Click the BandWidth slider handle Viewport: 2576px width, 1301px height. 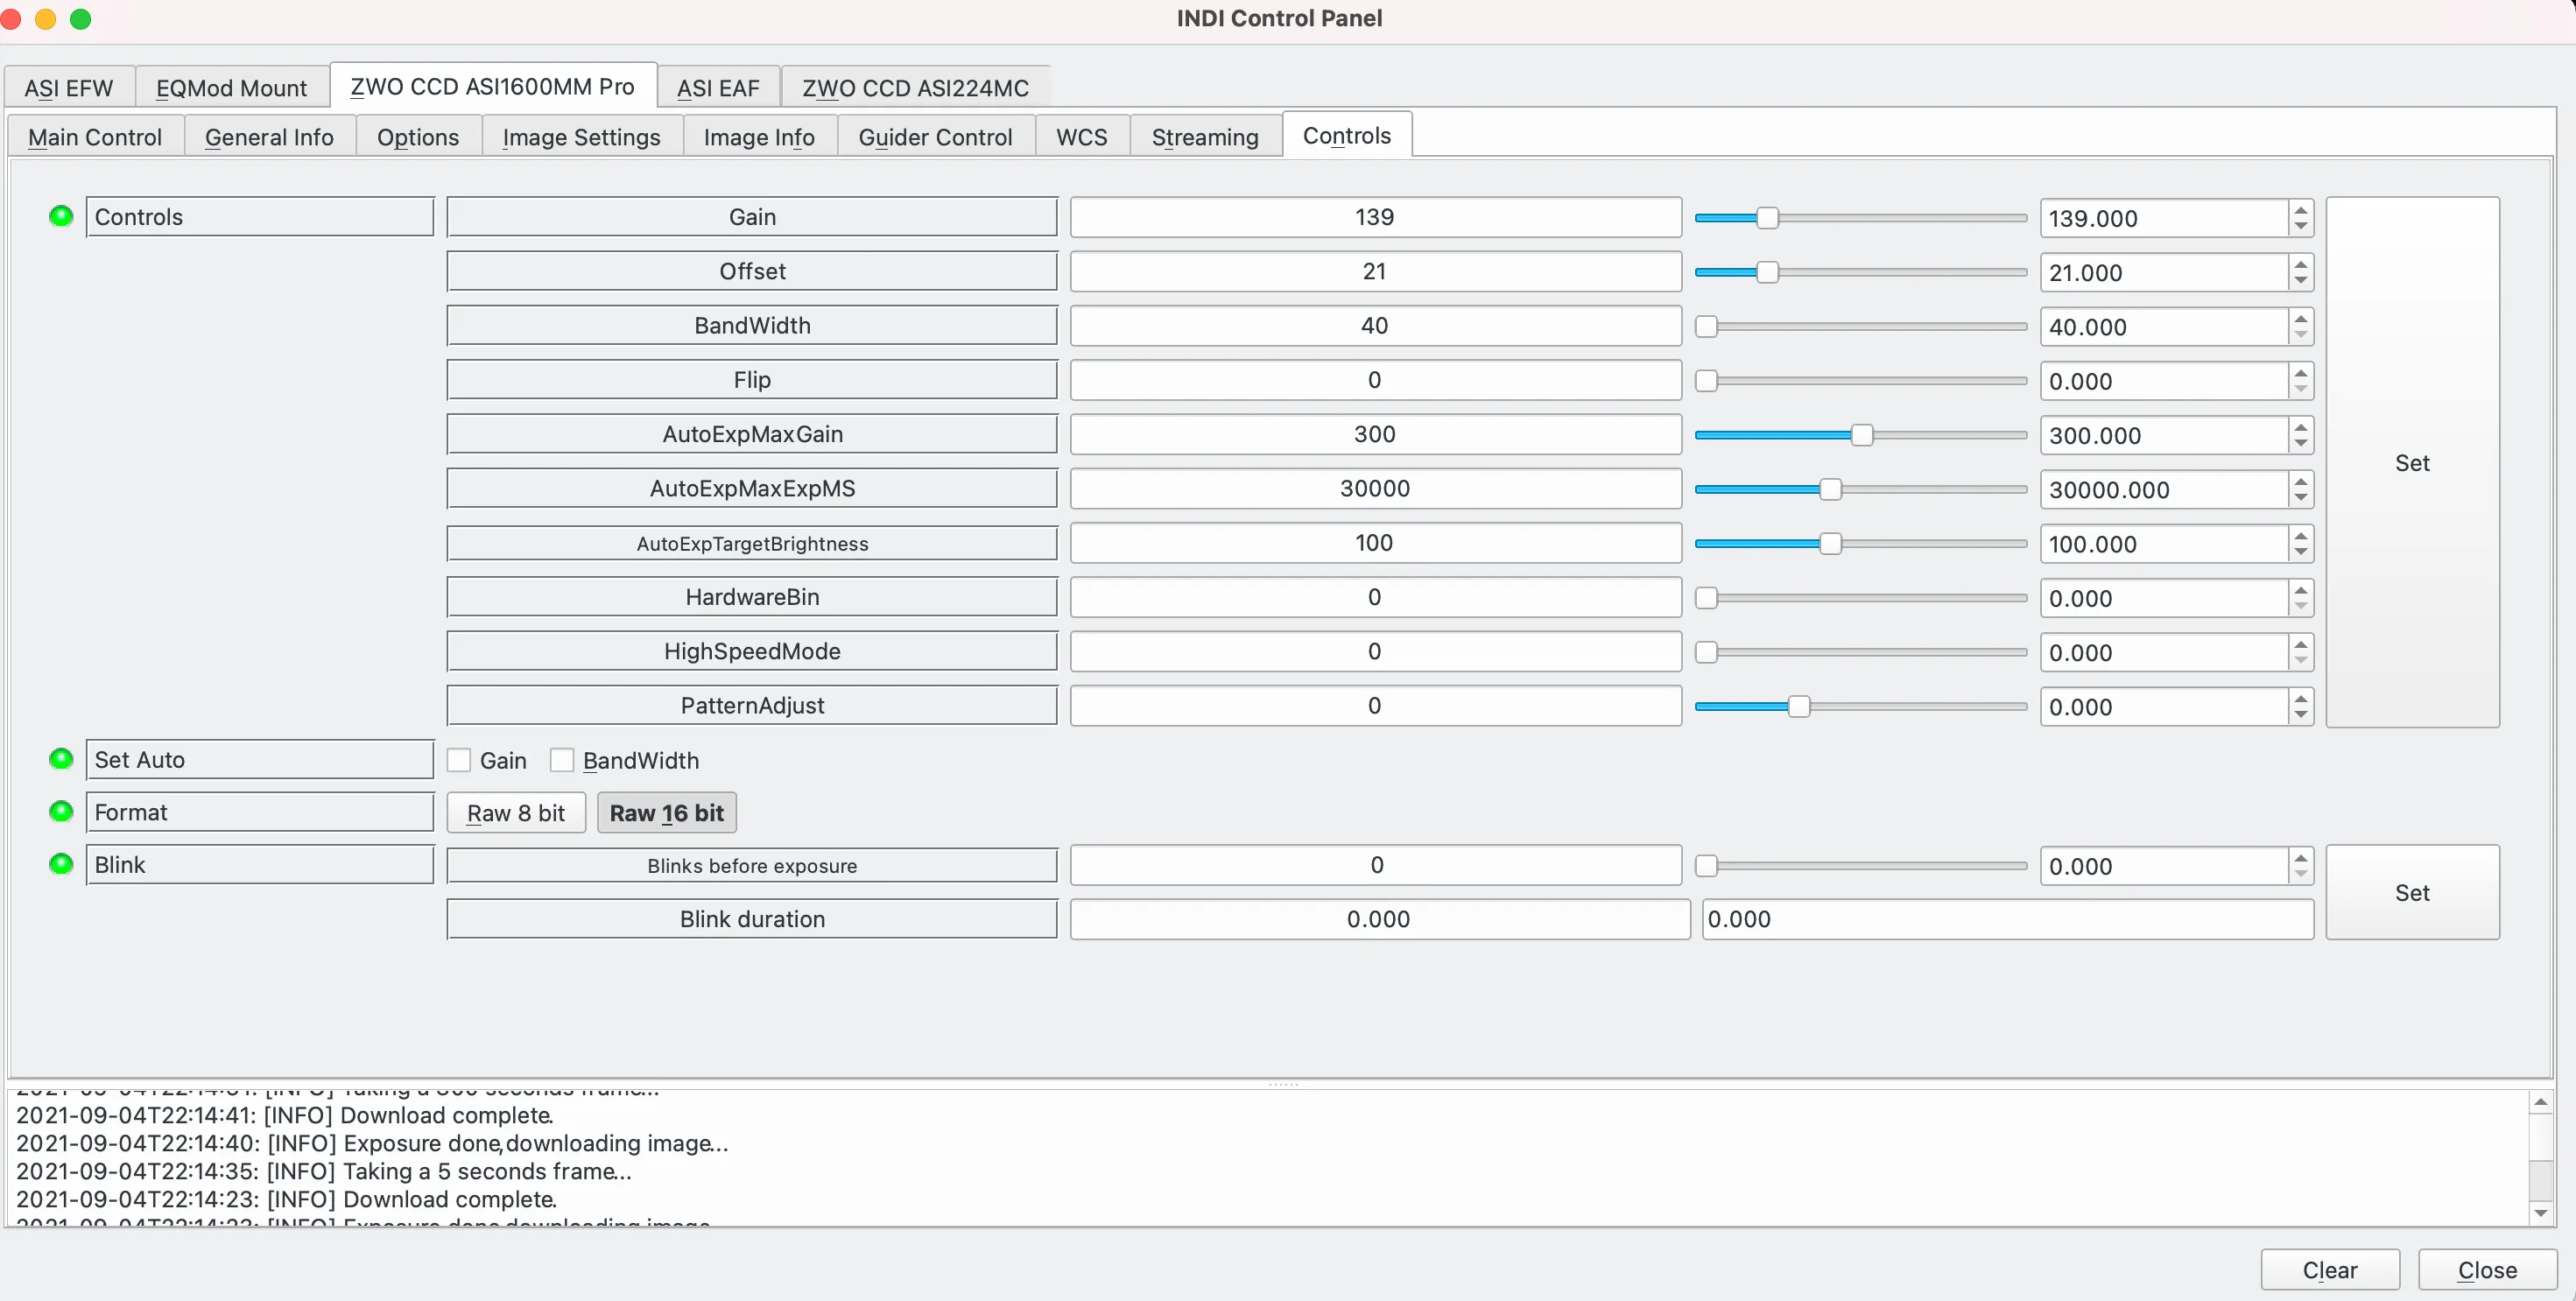(1707, 327)
